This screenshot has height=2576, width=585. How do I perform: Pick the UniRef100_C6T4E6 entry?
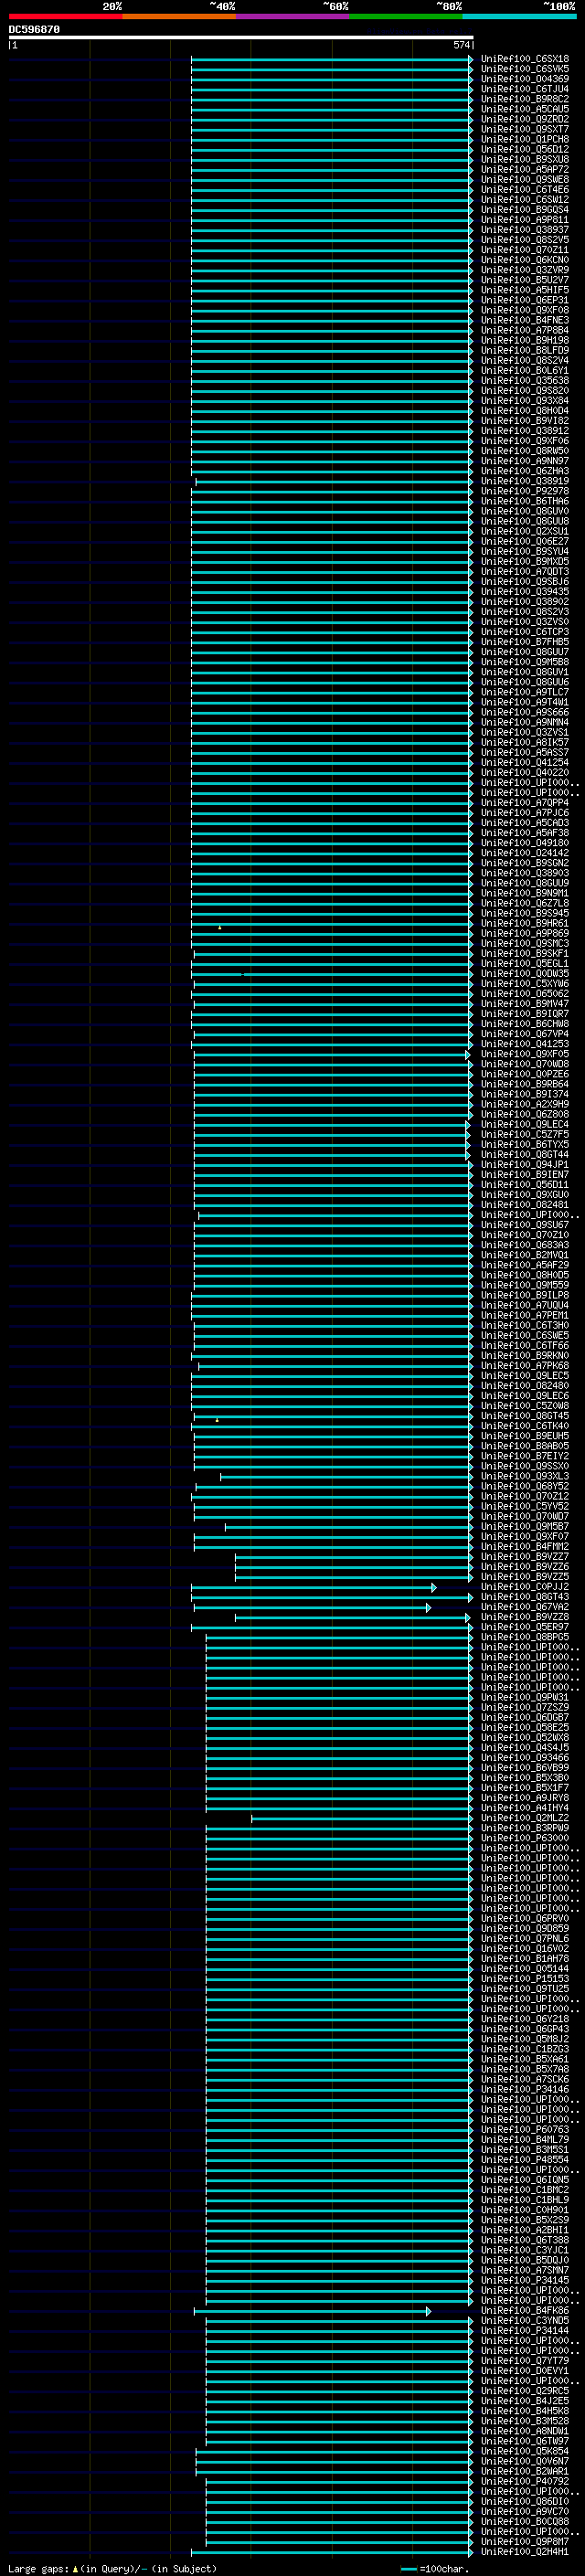(x=525, y=189)
